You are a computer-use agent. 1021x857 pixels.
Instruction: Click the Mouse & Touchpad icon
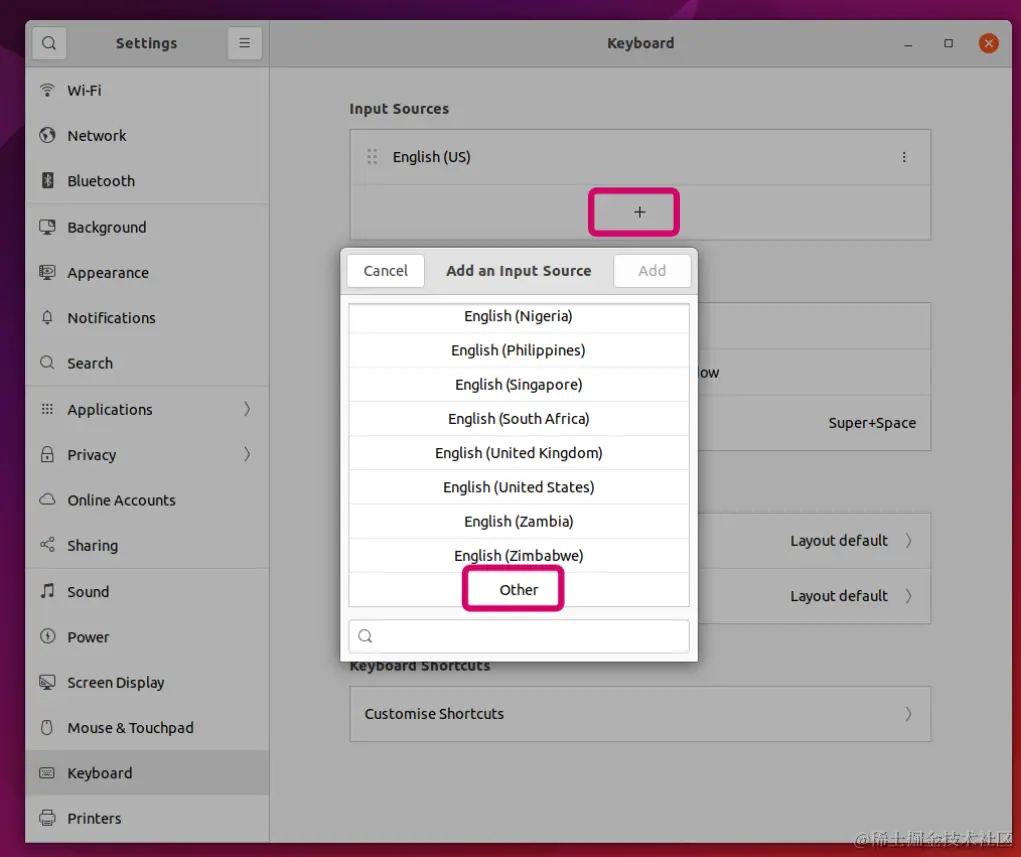tap(47, 727)
